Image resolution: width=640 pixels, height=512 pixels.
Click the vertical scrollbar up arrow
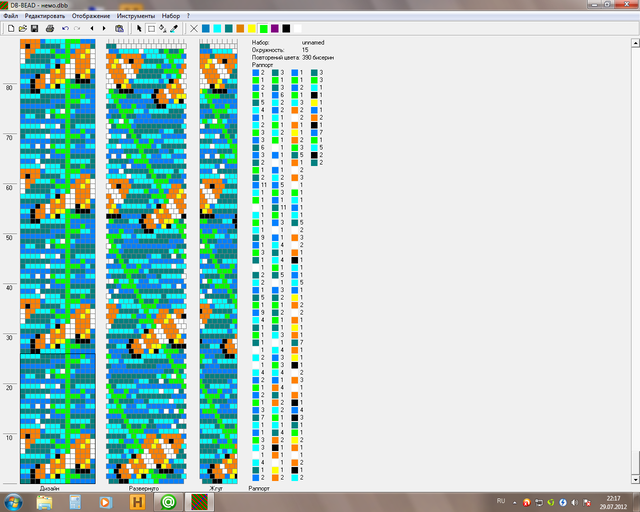point(636,42)
